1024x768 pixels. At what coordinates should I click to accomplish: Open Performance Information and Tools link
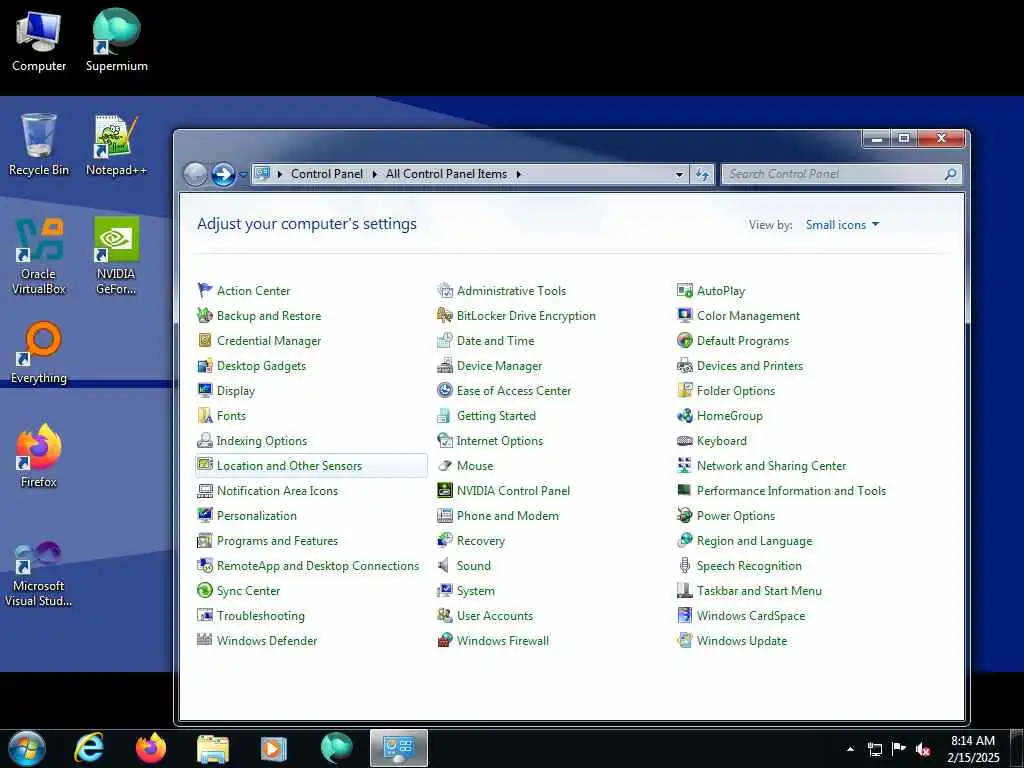coord(792,490)
